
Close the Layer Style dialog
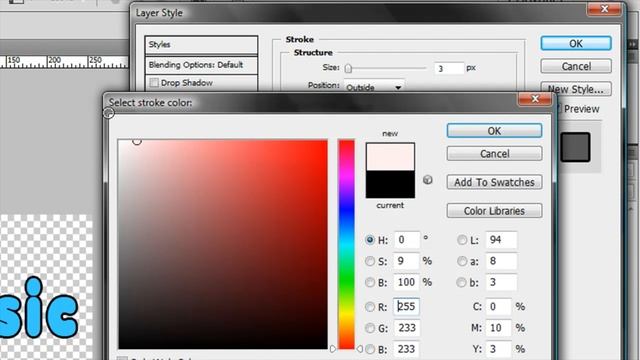605,9
